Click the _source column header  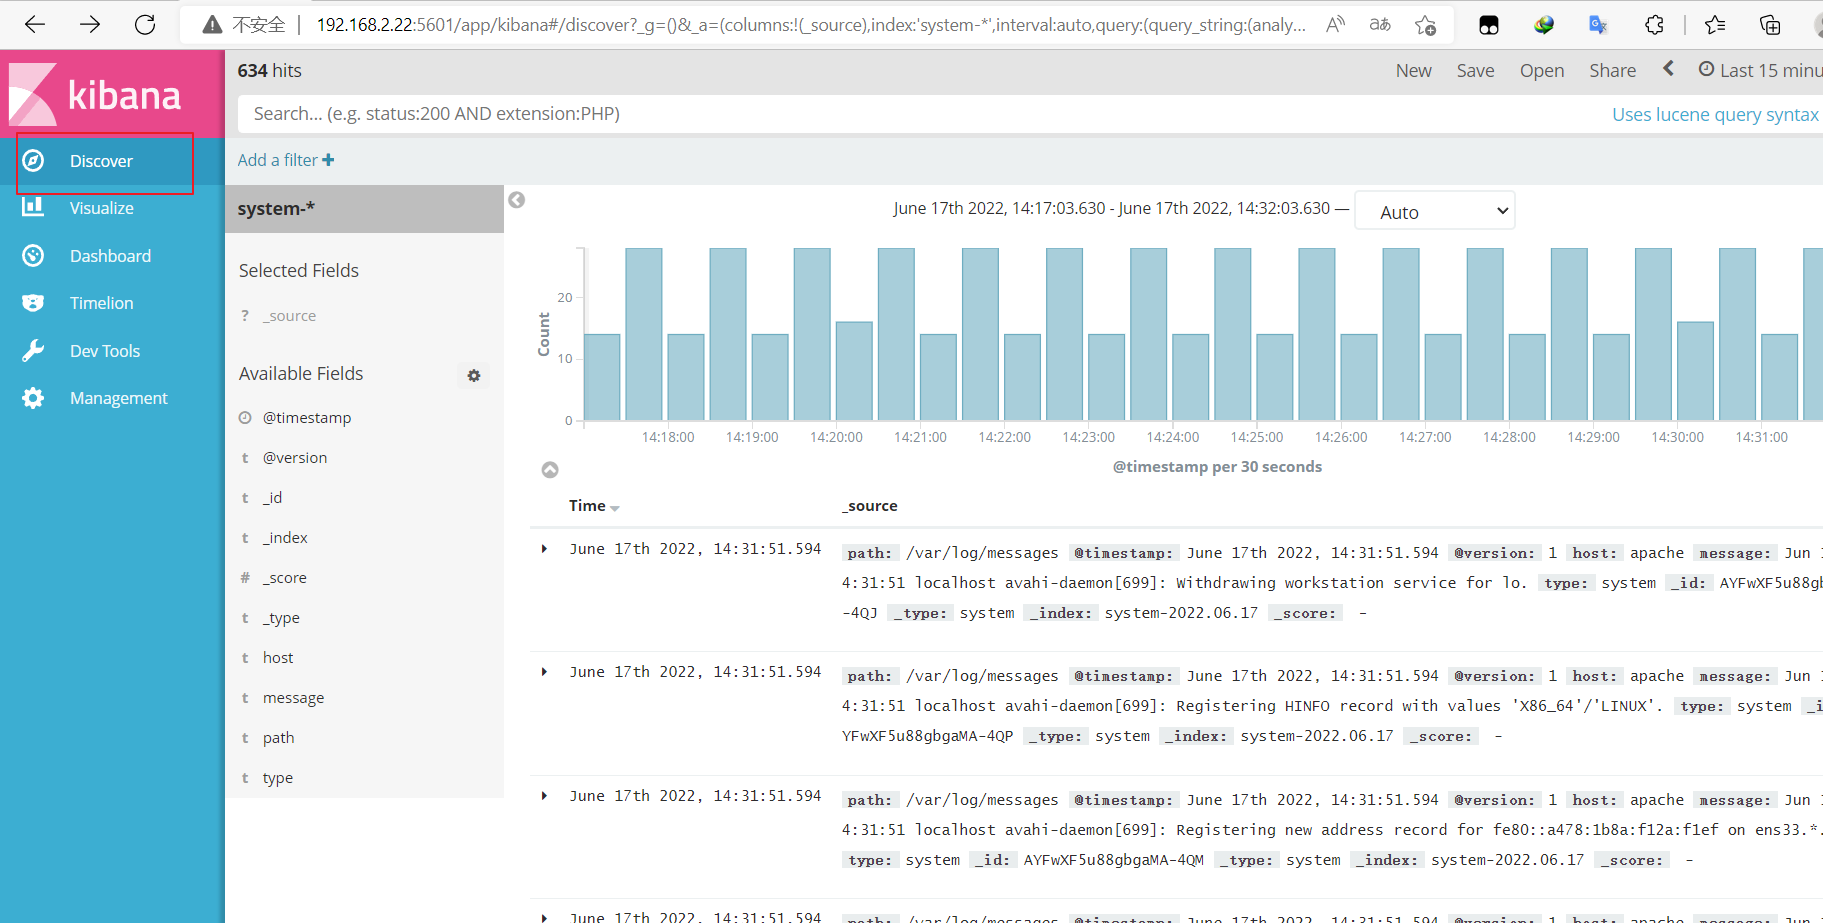point(869,506)
